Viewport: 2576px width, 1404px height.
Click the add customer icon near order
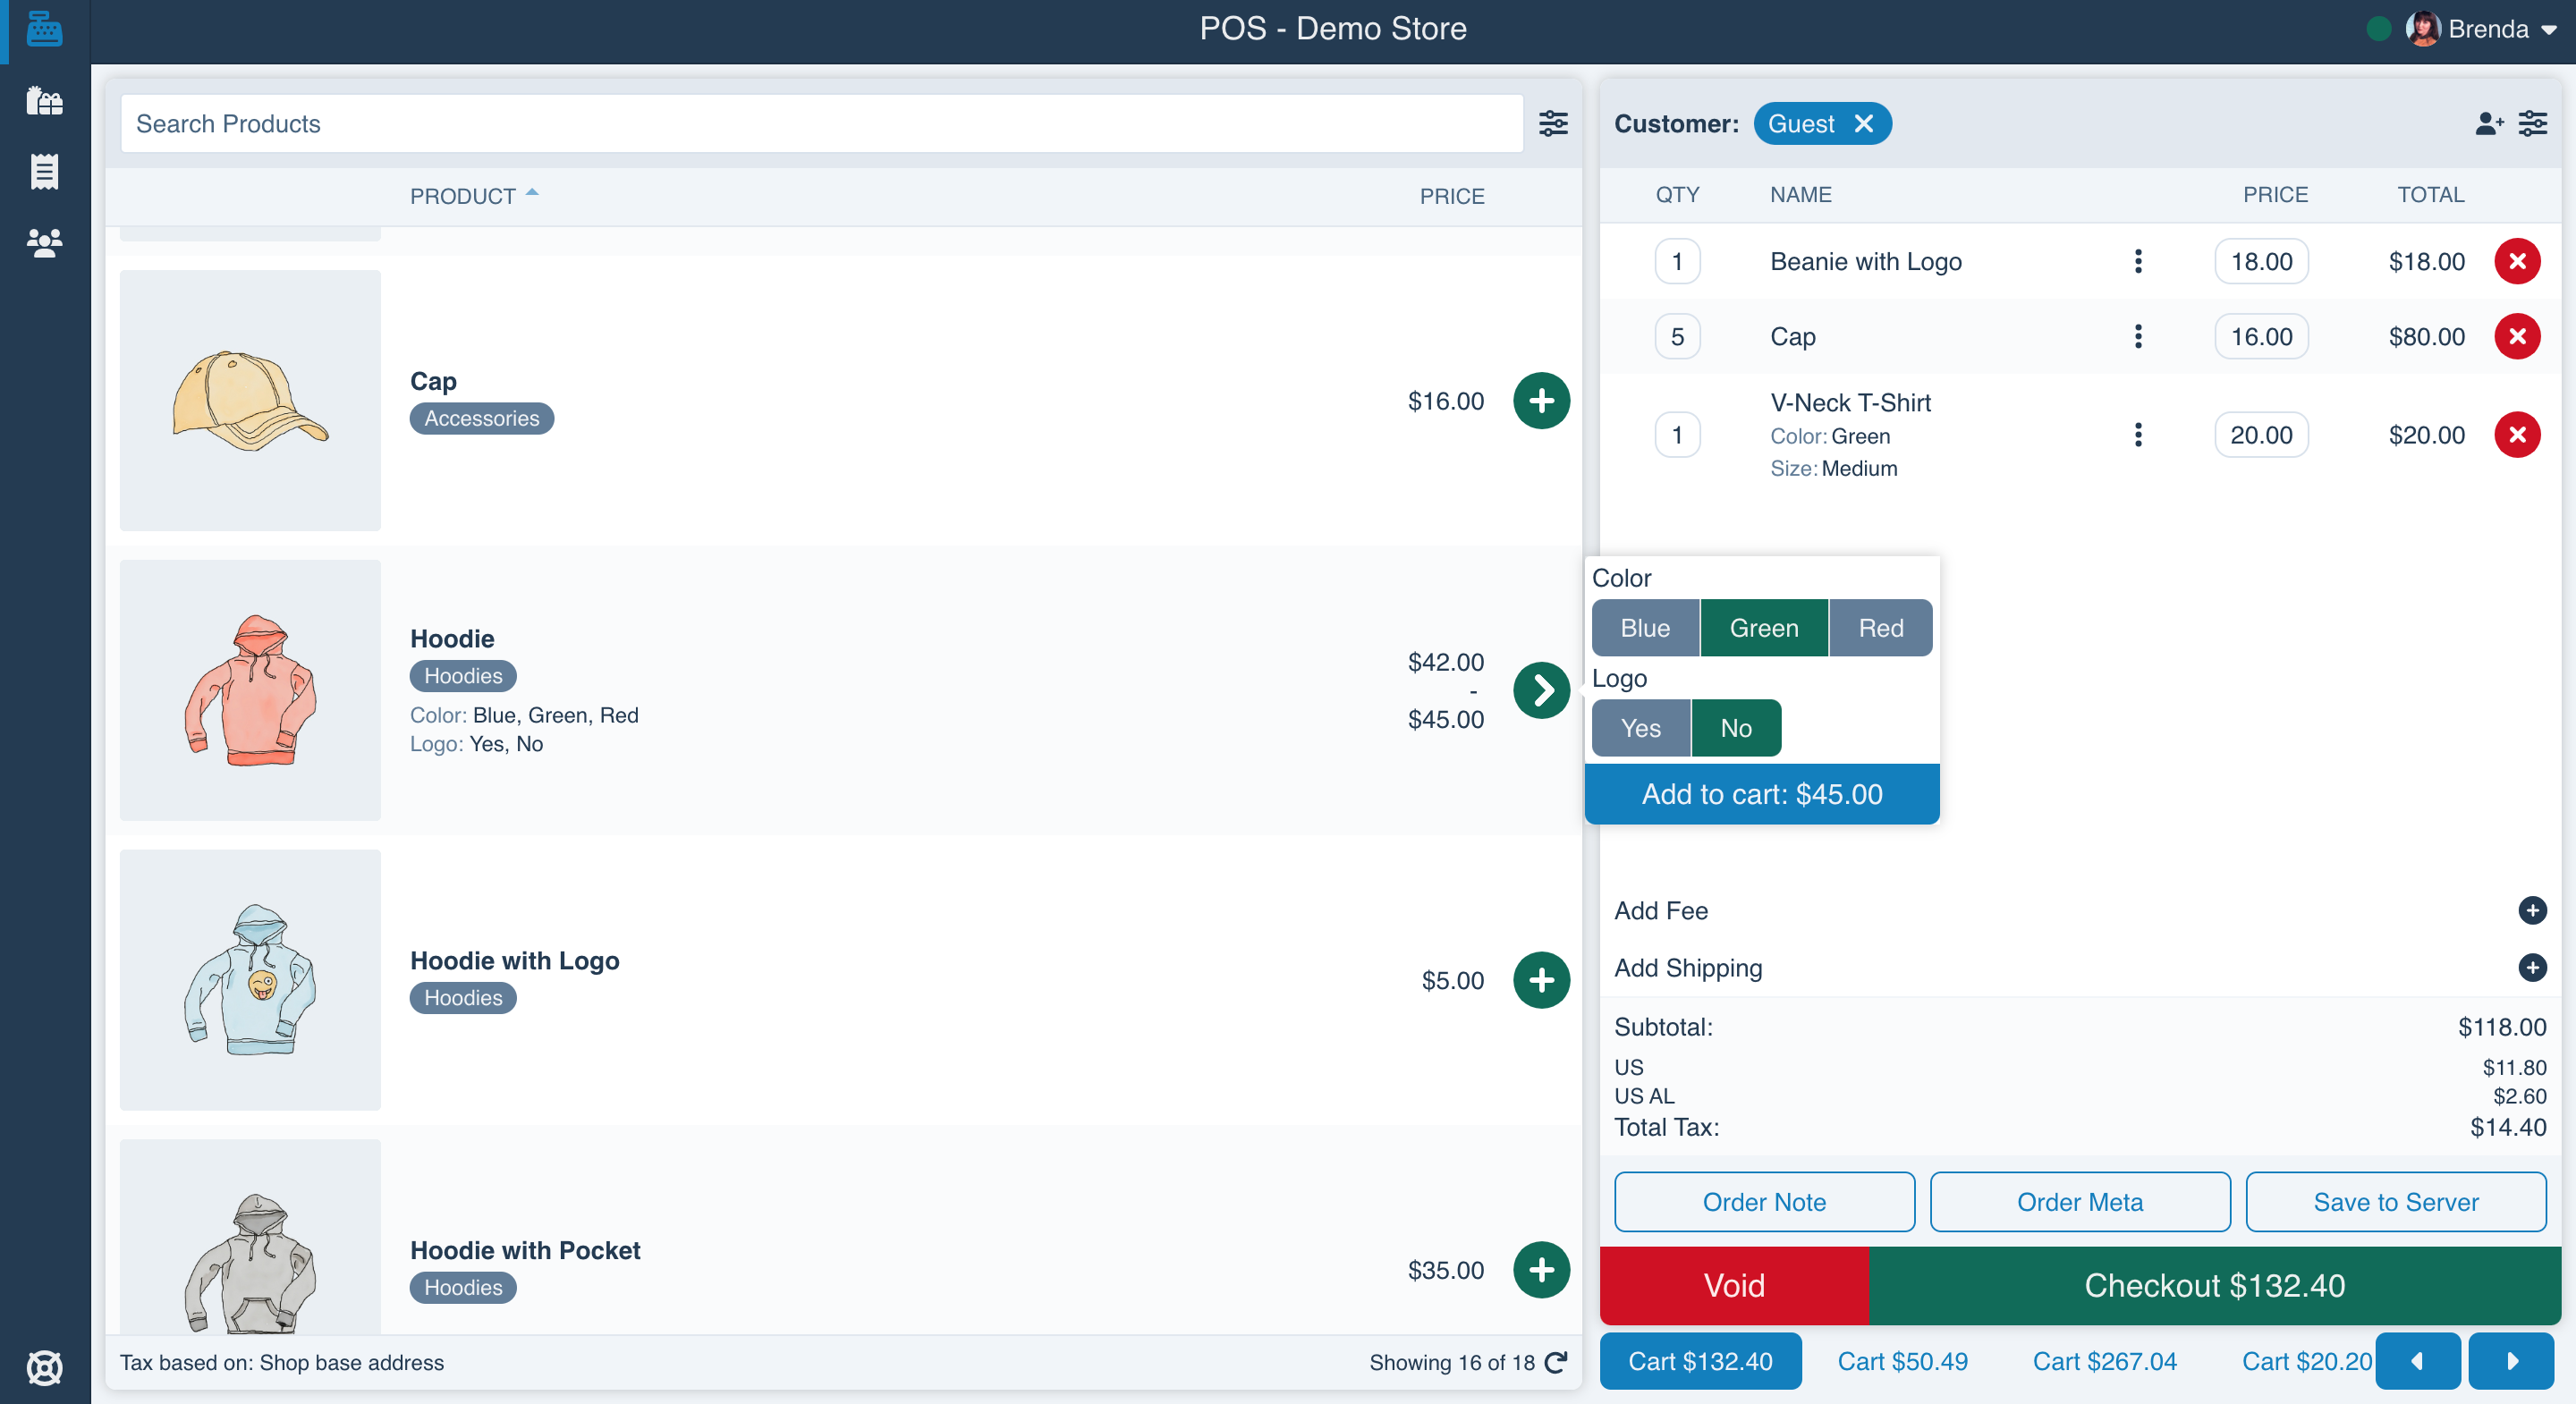click(x=2486, y=123)
